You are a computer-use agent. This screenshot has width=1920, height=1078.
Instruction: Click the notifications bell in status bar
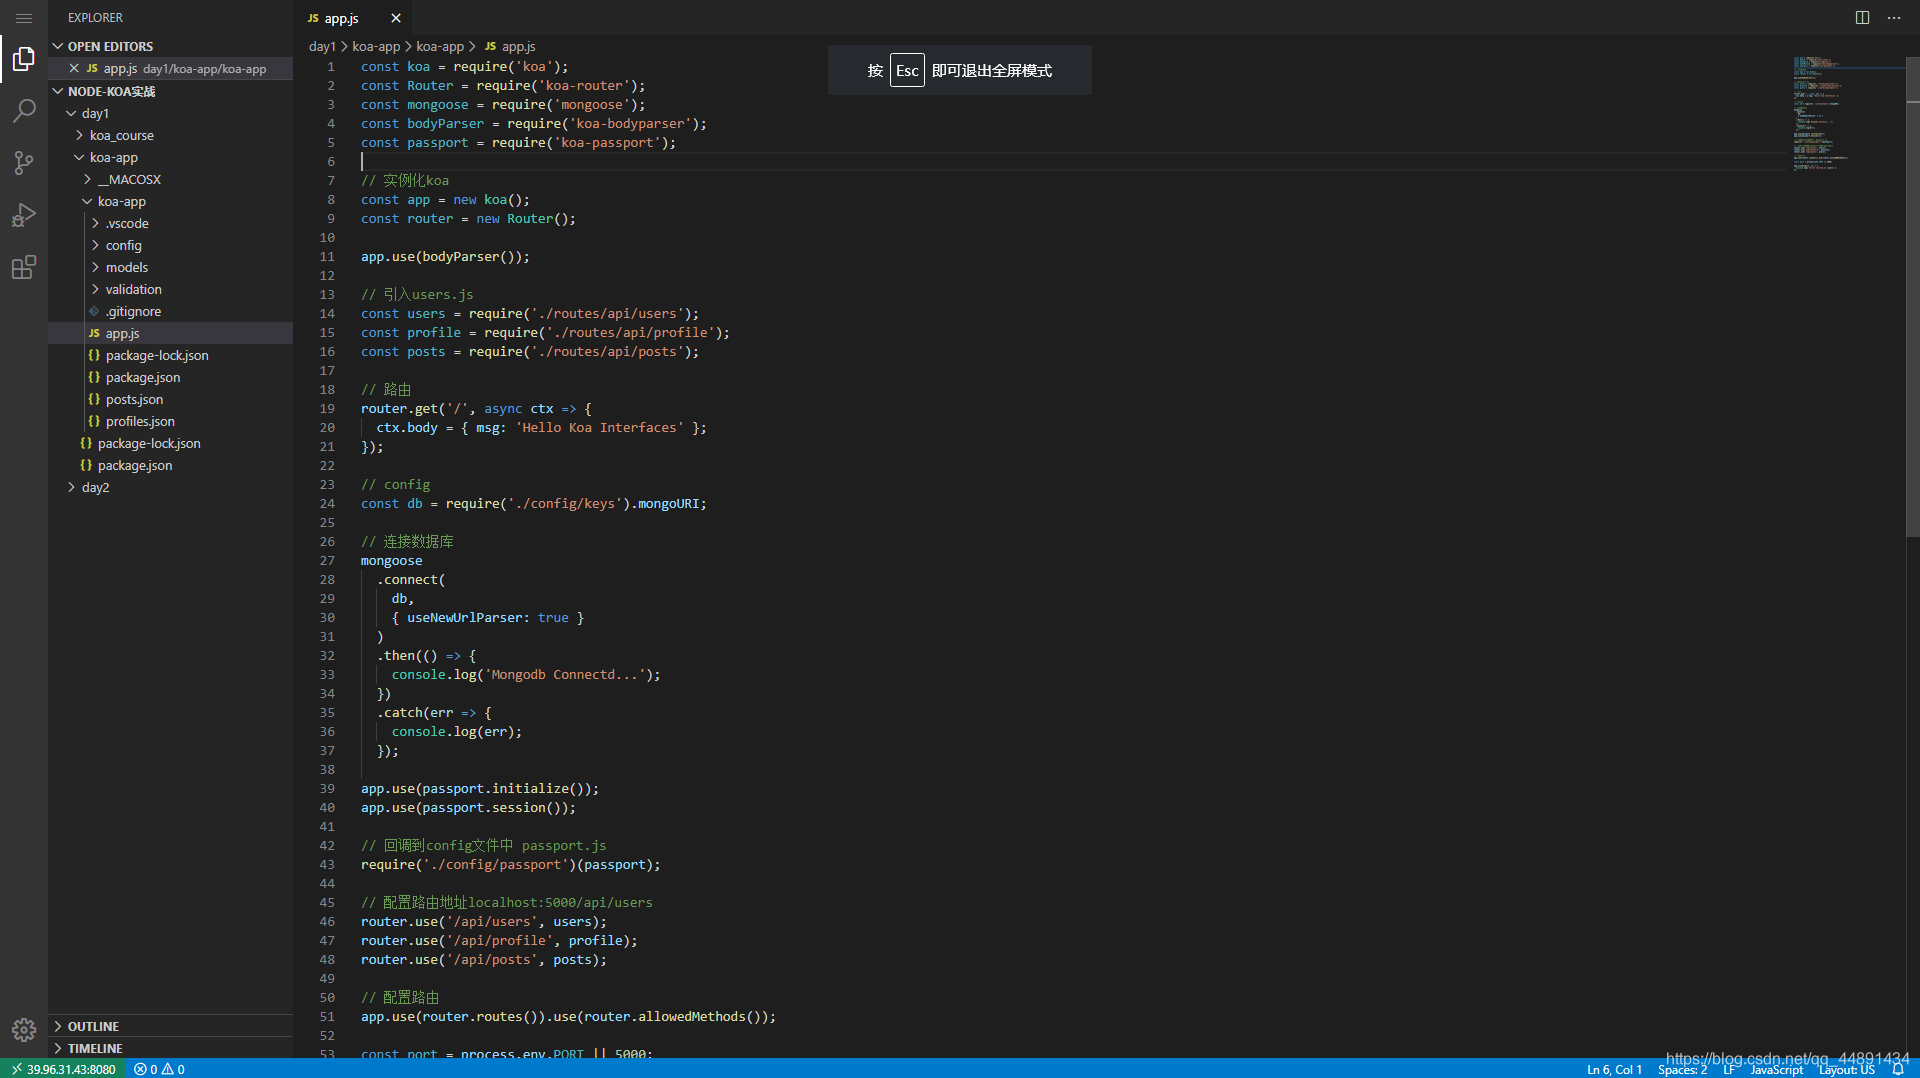[1898, 1069]
